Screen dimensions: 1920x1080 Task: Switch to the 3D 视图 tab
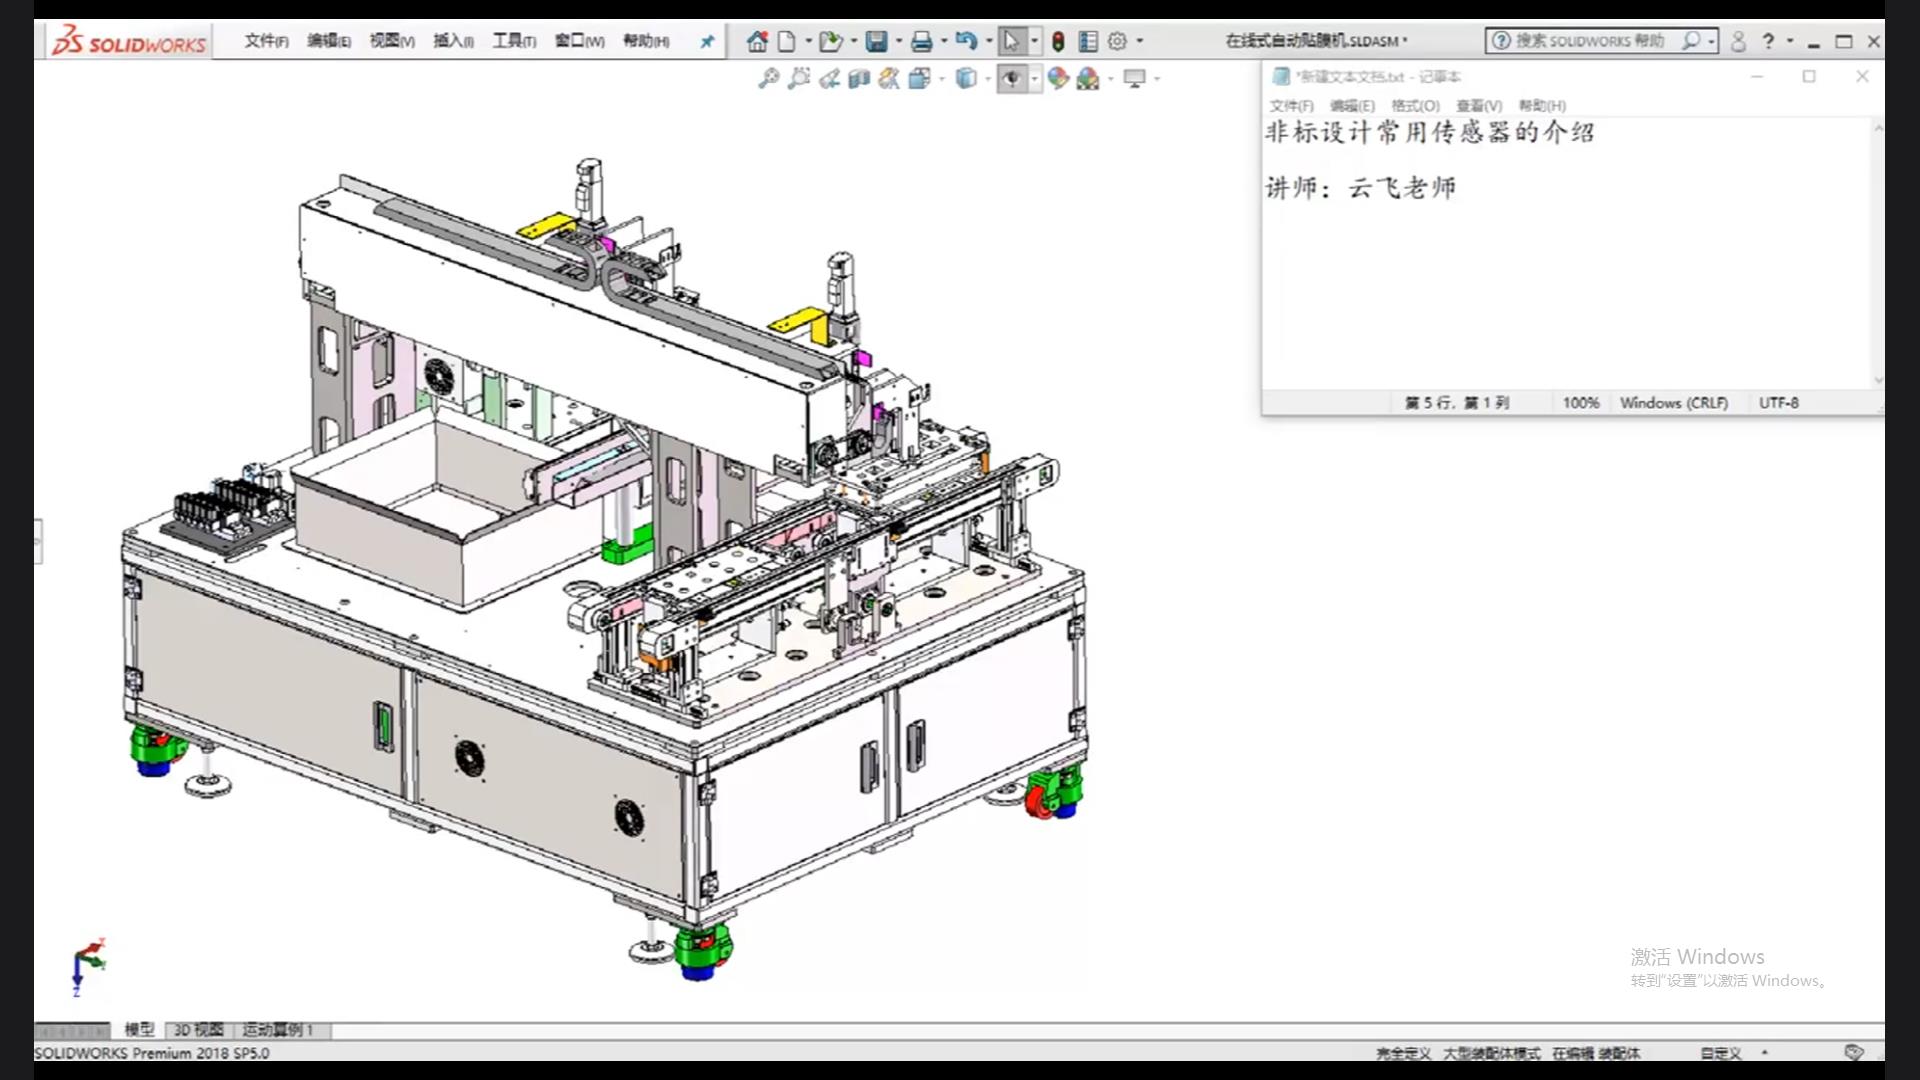coord(199,1029)
